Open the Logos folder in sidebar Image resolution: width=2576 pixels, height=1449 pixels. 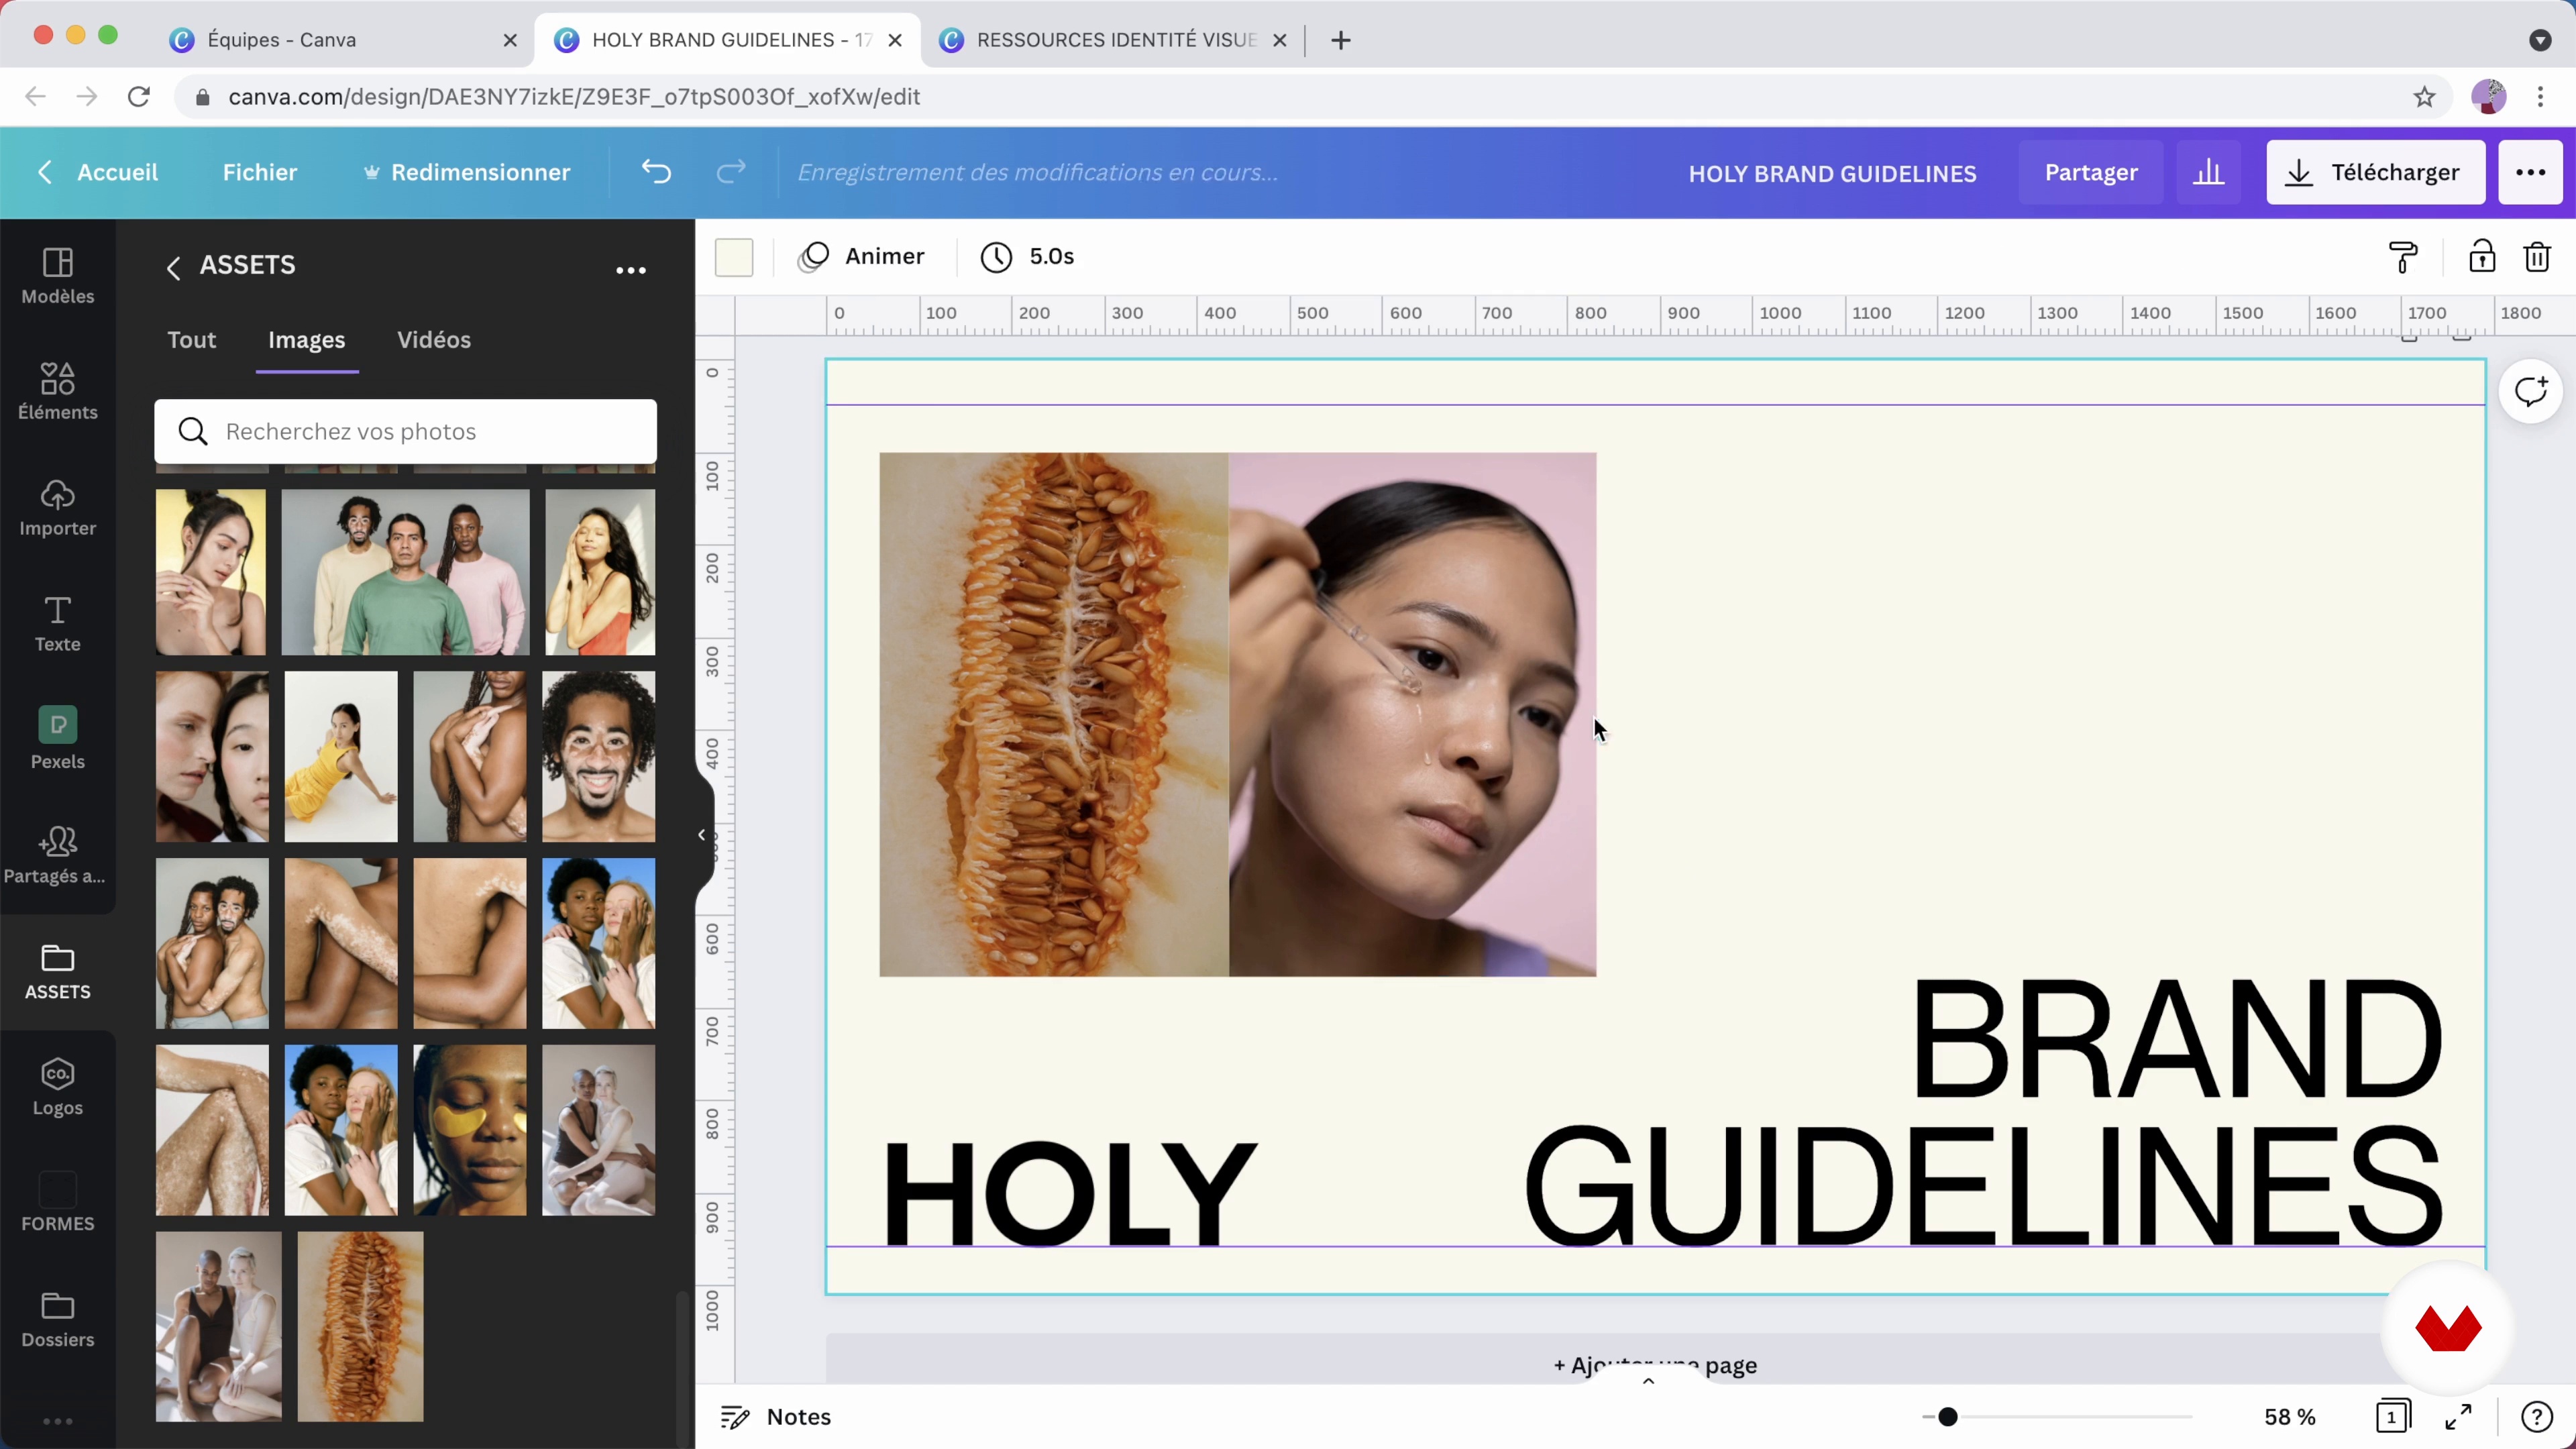pos(58,1087)
